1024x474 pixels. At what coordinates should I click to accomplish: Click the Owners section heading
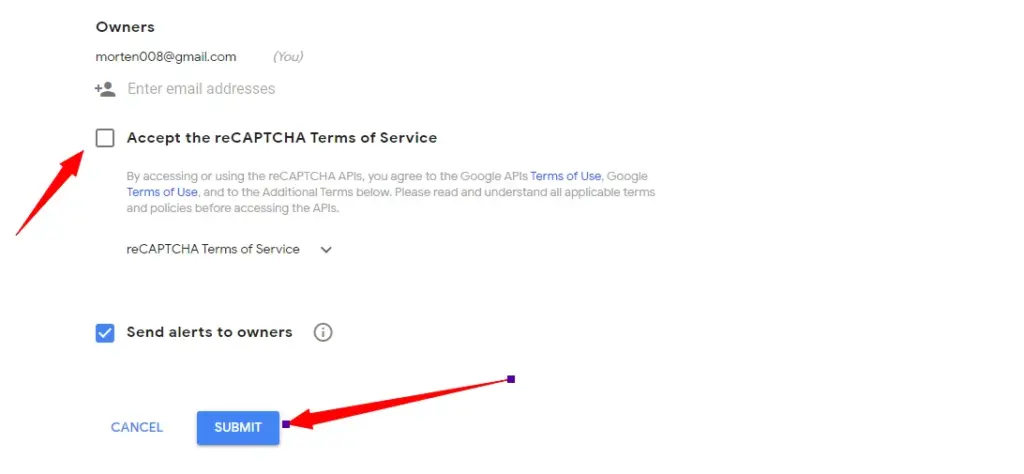[x=125, y=27]
